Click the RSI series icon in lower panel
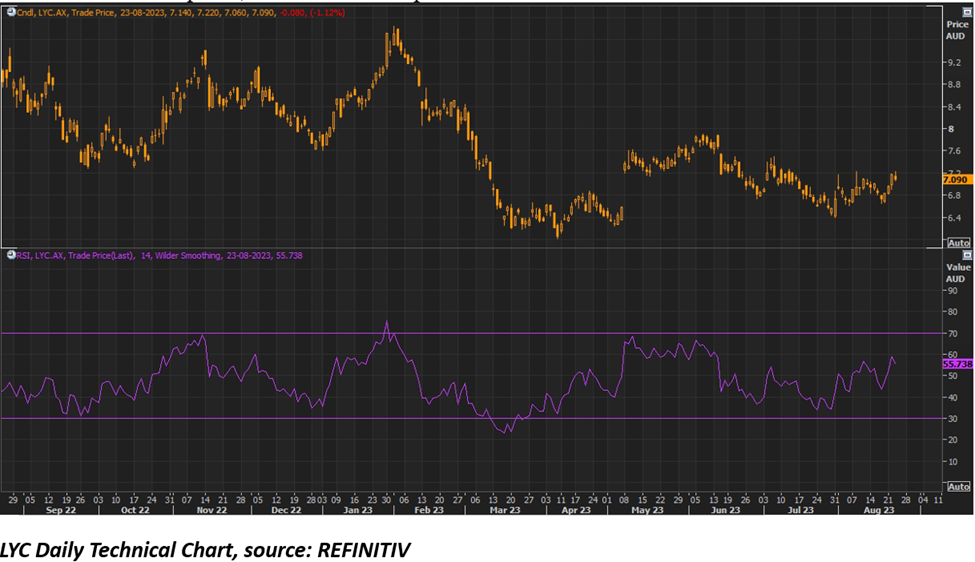The image size is (975, 562). pyautogui.click(x=11, y=255)
